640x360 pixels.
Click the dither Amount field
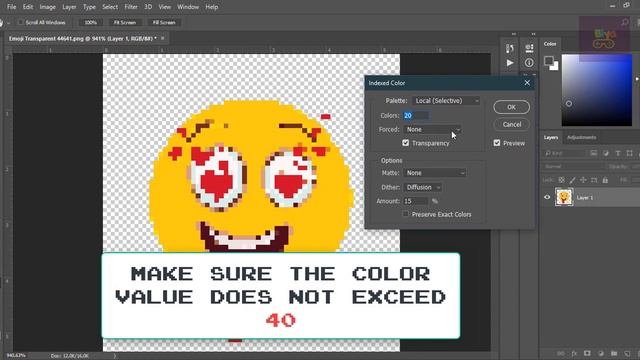(x=416, y=201)
